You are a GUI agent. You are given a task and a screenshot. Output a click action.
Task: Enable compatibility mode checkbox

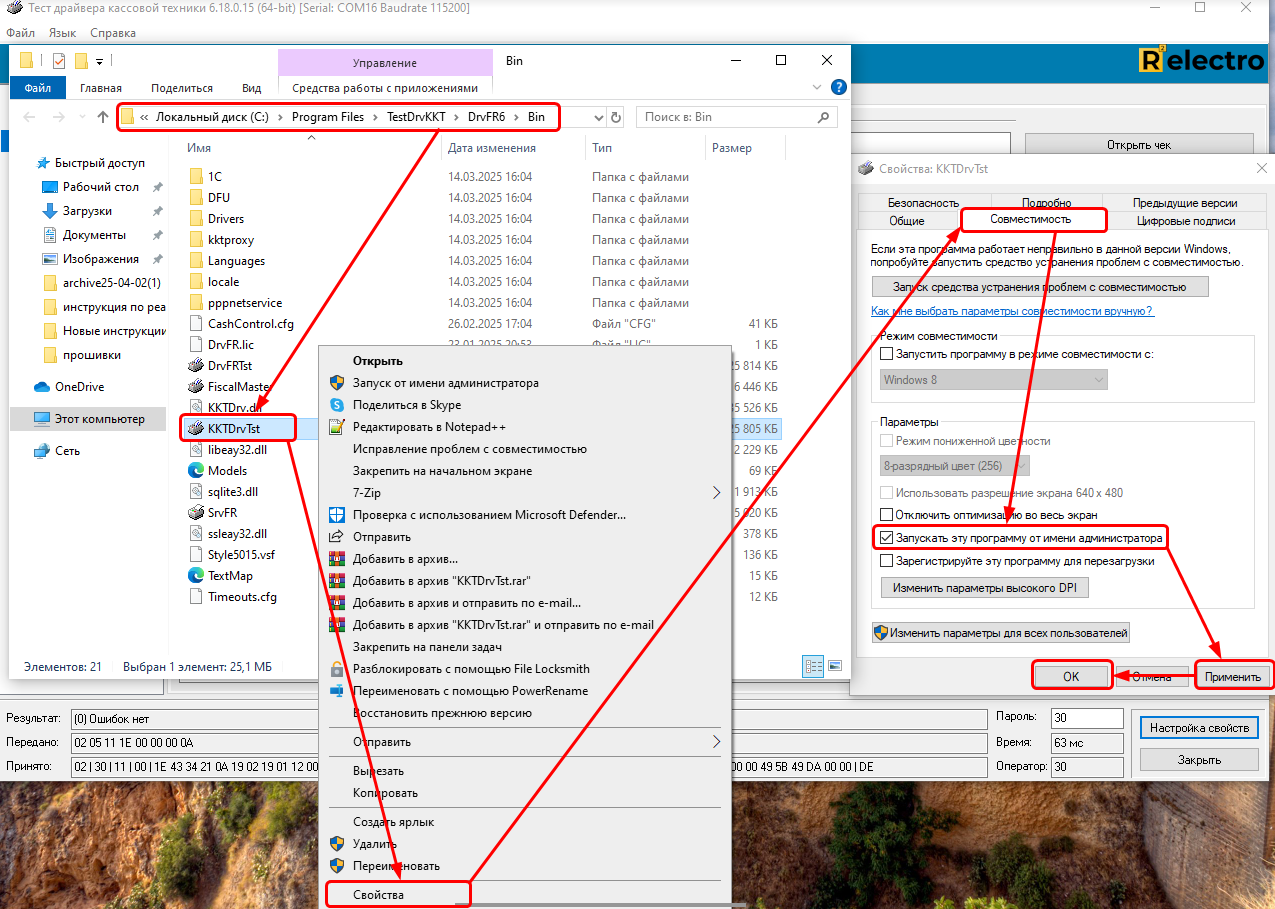tap(886, 354)
